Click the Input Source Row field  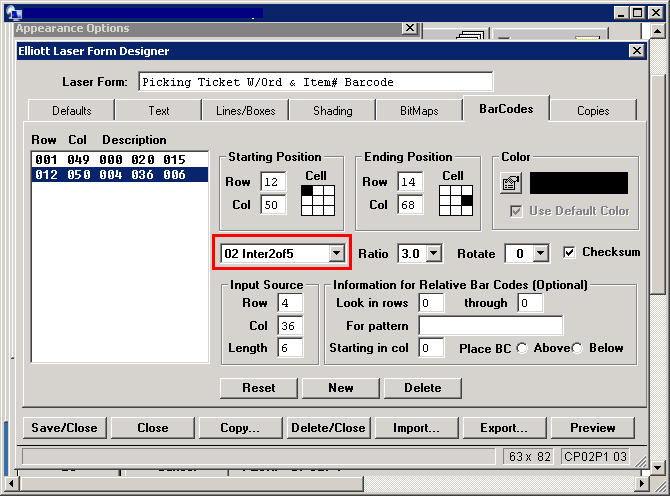coord(290,303)
